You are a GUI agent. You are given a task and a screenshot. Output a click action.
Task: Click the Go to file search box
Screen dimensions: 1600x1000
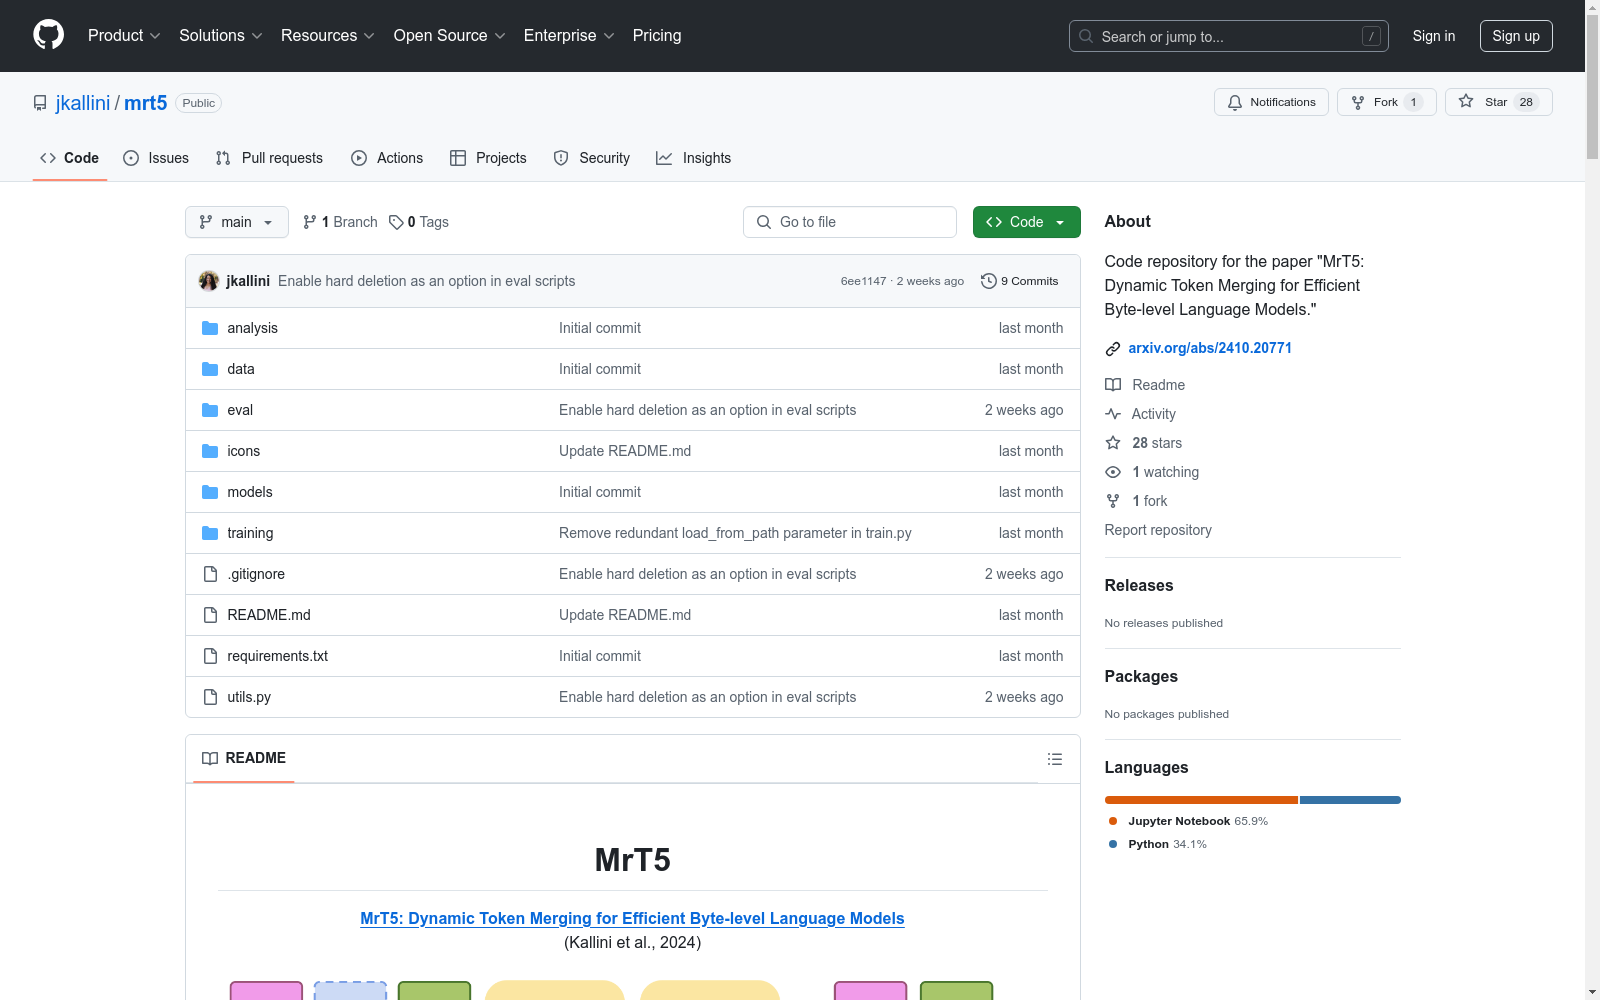click(850, 222)
